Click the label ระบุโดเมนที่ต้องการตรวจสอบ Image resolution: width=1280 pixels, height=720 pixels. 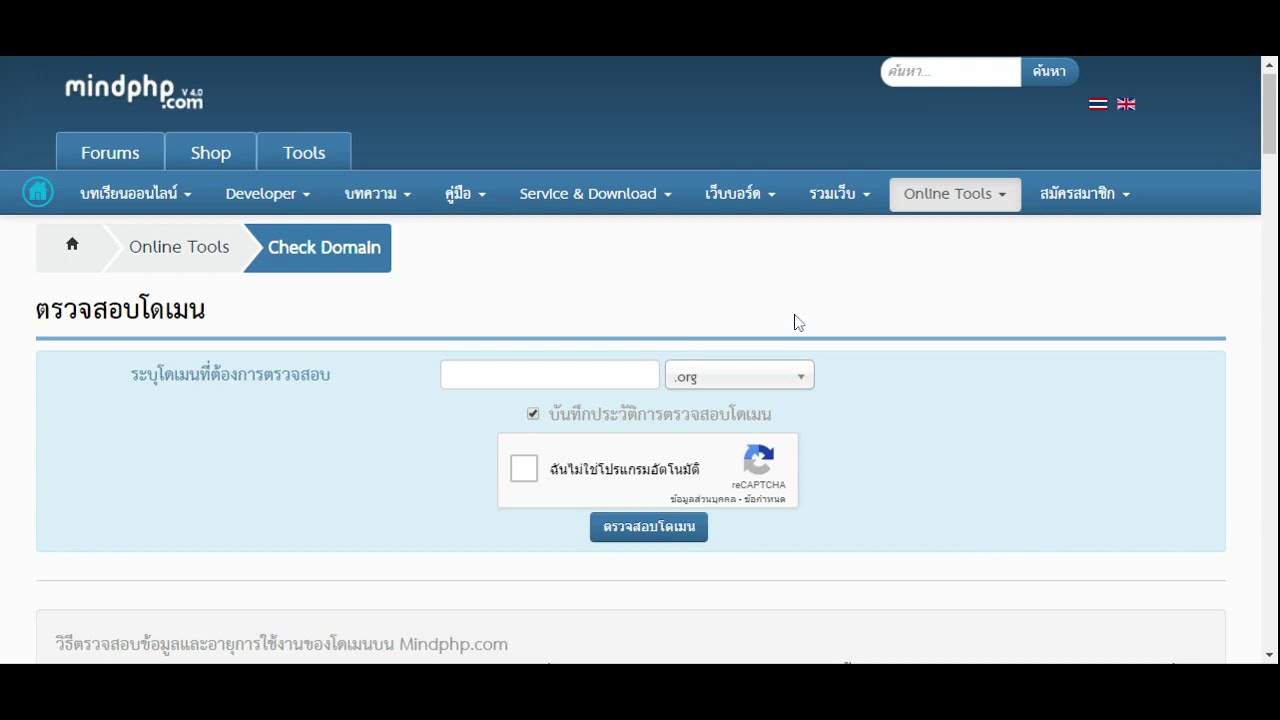230,375
